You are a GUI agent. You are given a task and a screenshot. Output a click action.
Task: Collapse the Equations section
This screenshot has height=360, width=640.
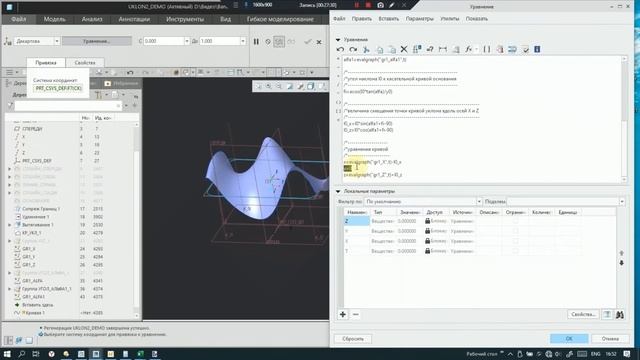[338, 40]
